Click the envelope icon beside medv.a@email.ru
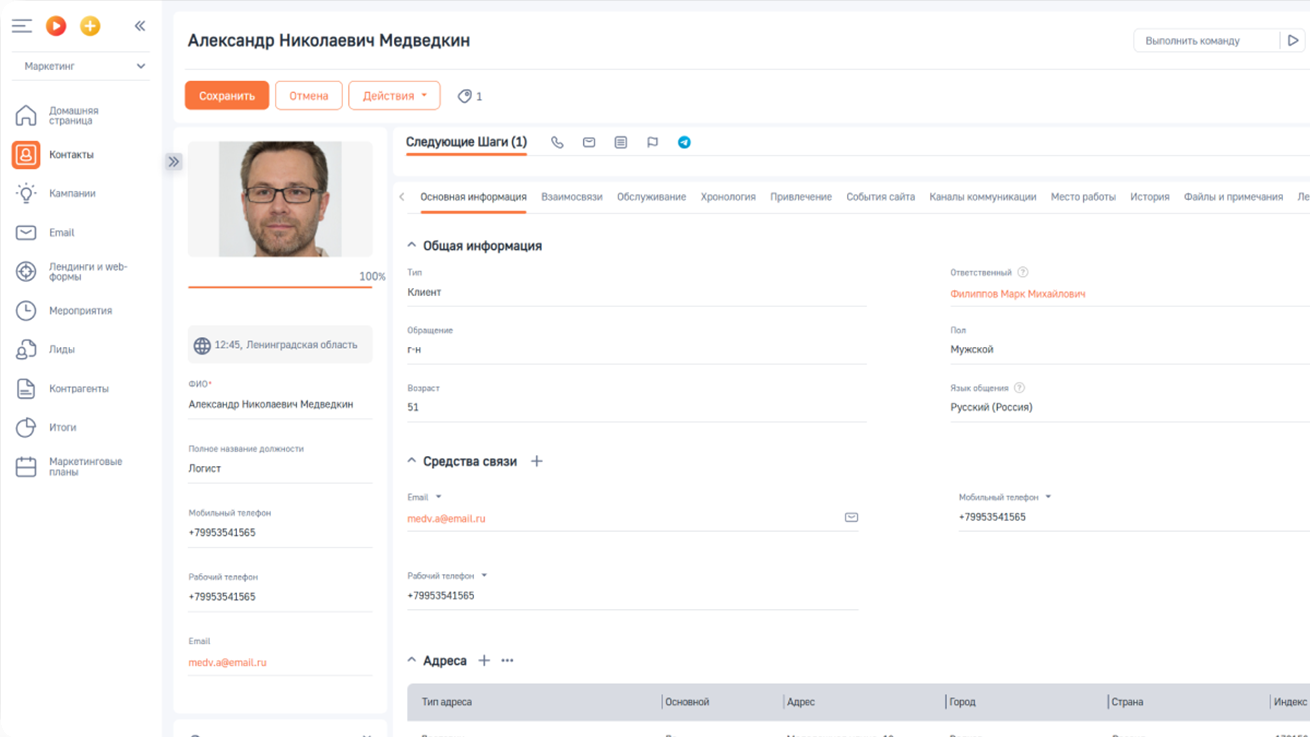1310x737 pixels. tap(850, 517)
